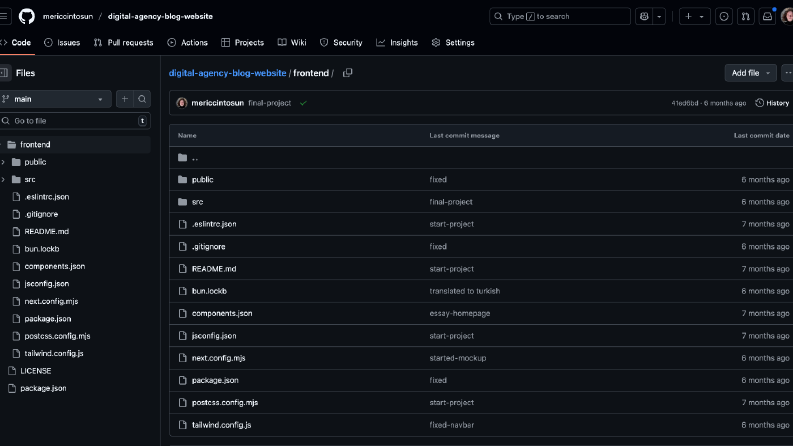Copy the frontend path to clipboard
The height and width of the screenshot is (446, 793).
tap(347, 73)
